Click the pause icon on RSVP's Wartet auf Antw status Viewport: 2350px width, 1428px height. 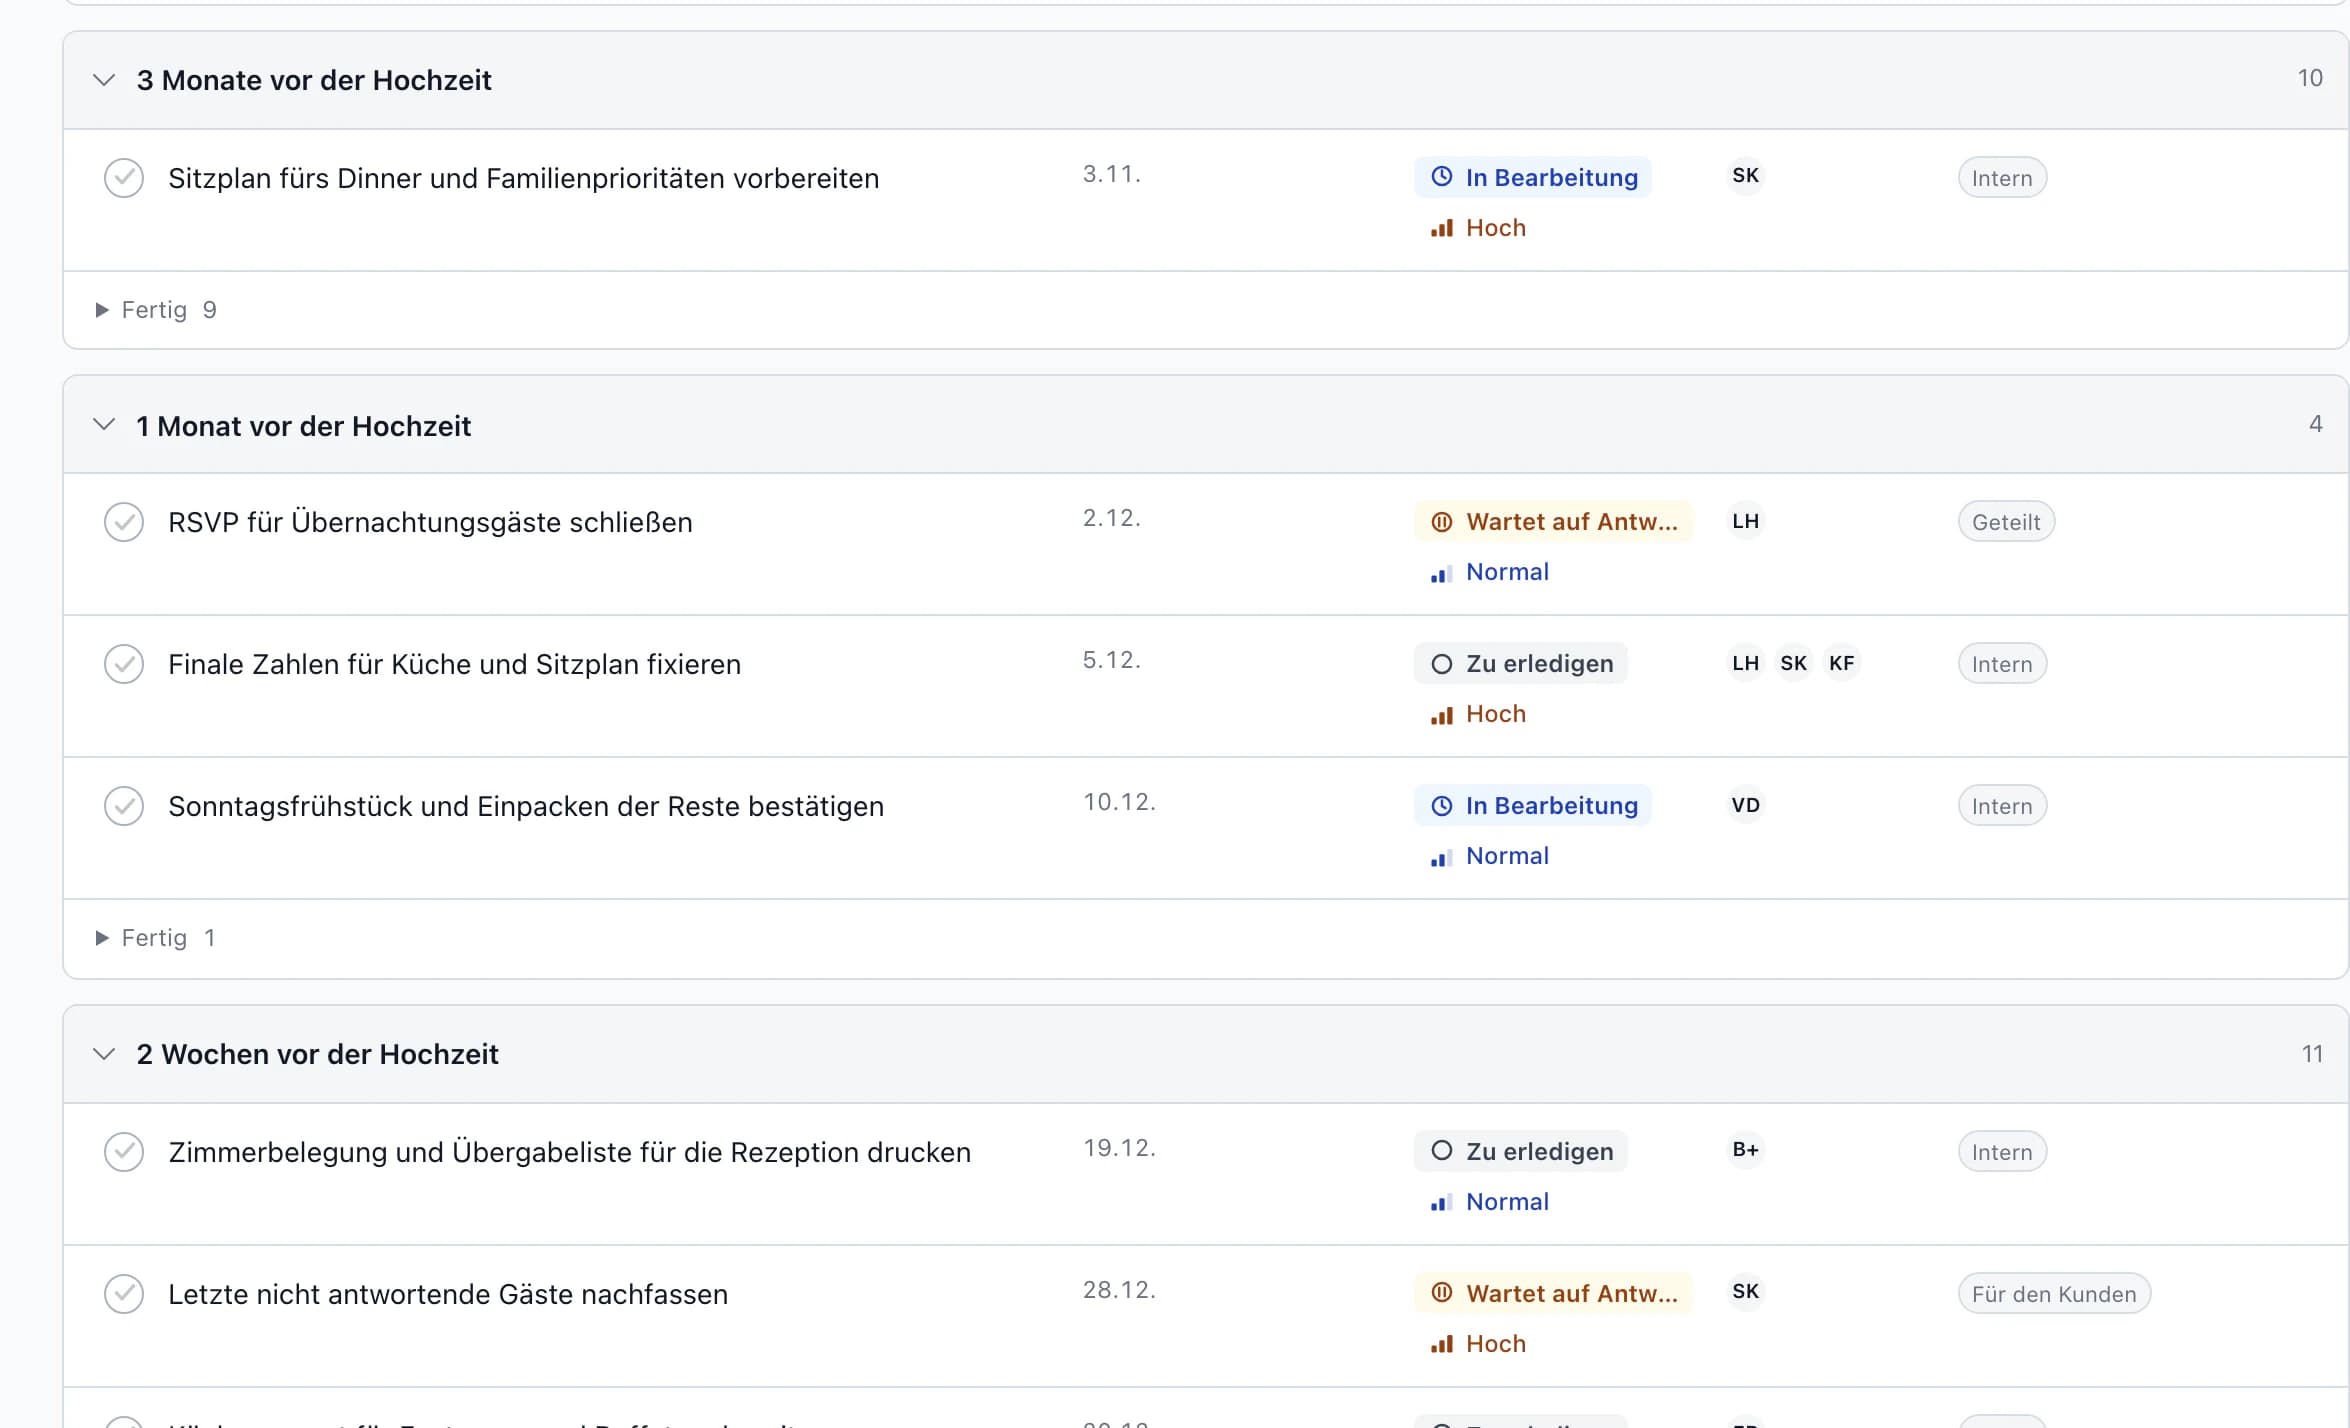tap(1441, 521)
